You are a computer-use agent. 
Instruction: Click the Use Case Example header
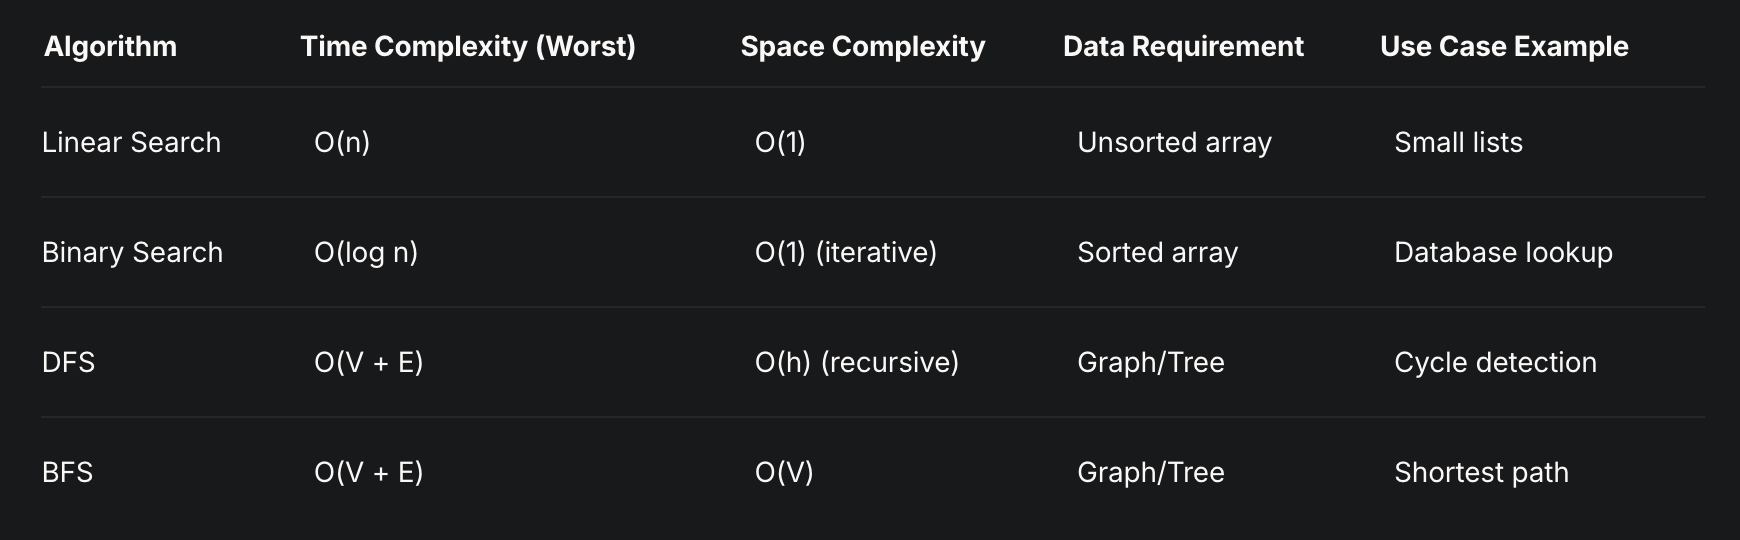point(1504,46)
